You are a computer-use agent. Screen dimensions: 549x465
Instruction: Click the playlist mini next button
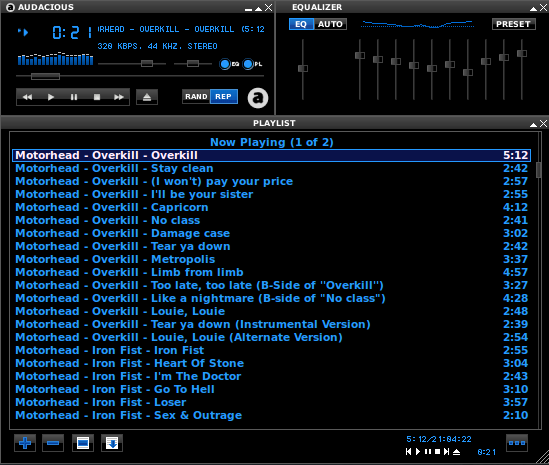pyautogui.click(x=446, y=452)
